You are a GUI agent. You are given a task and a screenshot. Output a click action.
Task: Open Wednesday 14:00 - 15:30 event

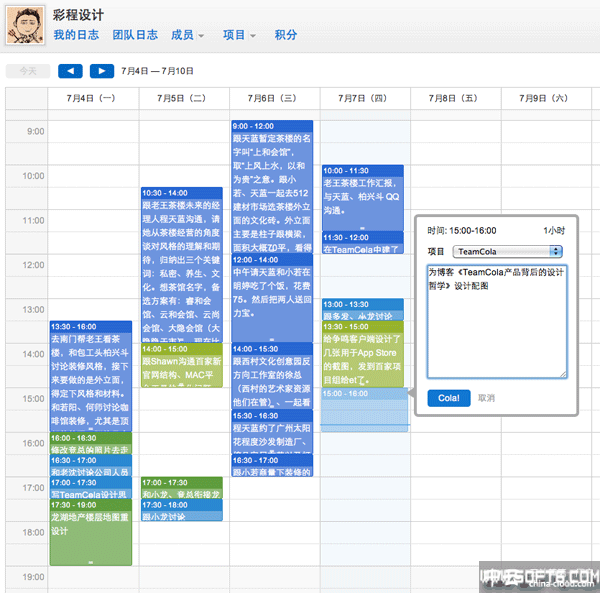[x=272, y=376]
